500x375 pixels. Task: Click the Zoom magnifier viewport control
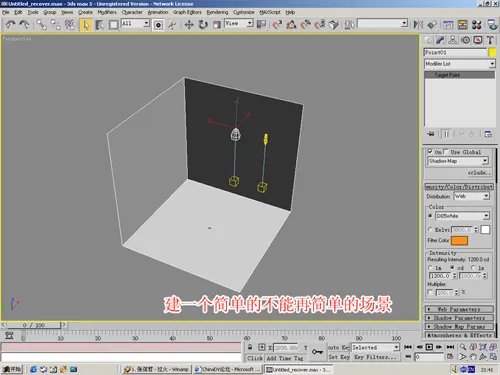[x=463, y=347]
